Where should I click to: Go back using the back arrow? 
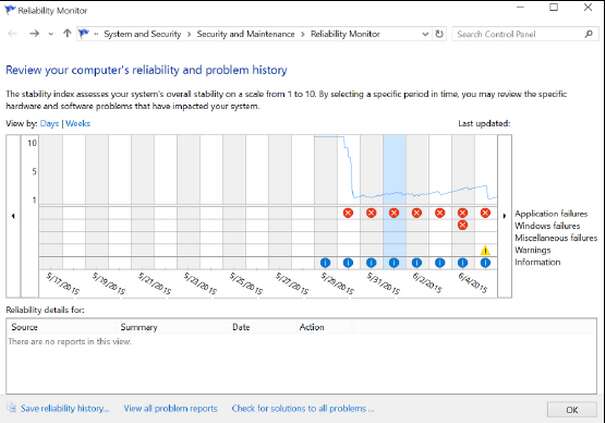tap(13, 34)
